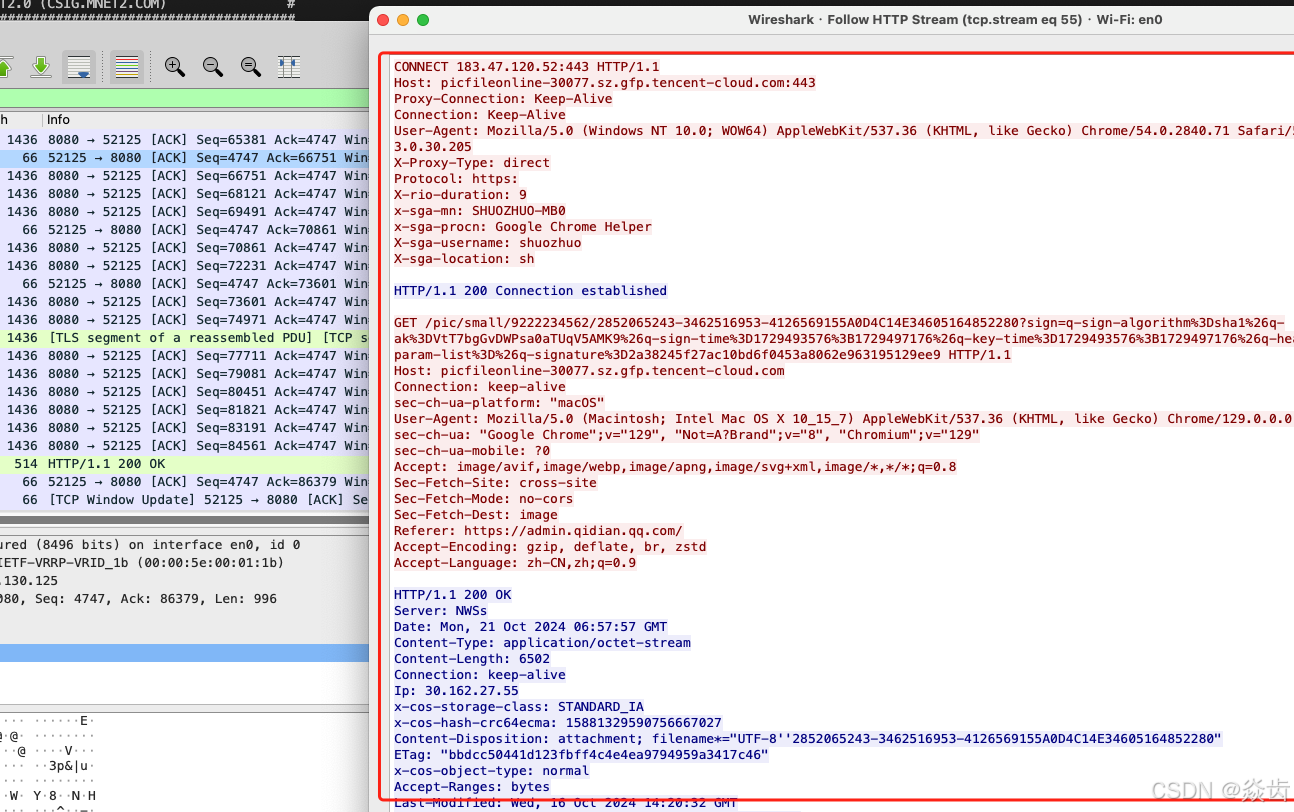
Task: Click Accept-Ranges: bytes line
Action: coord(472,787)
